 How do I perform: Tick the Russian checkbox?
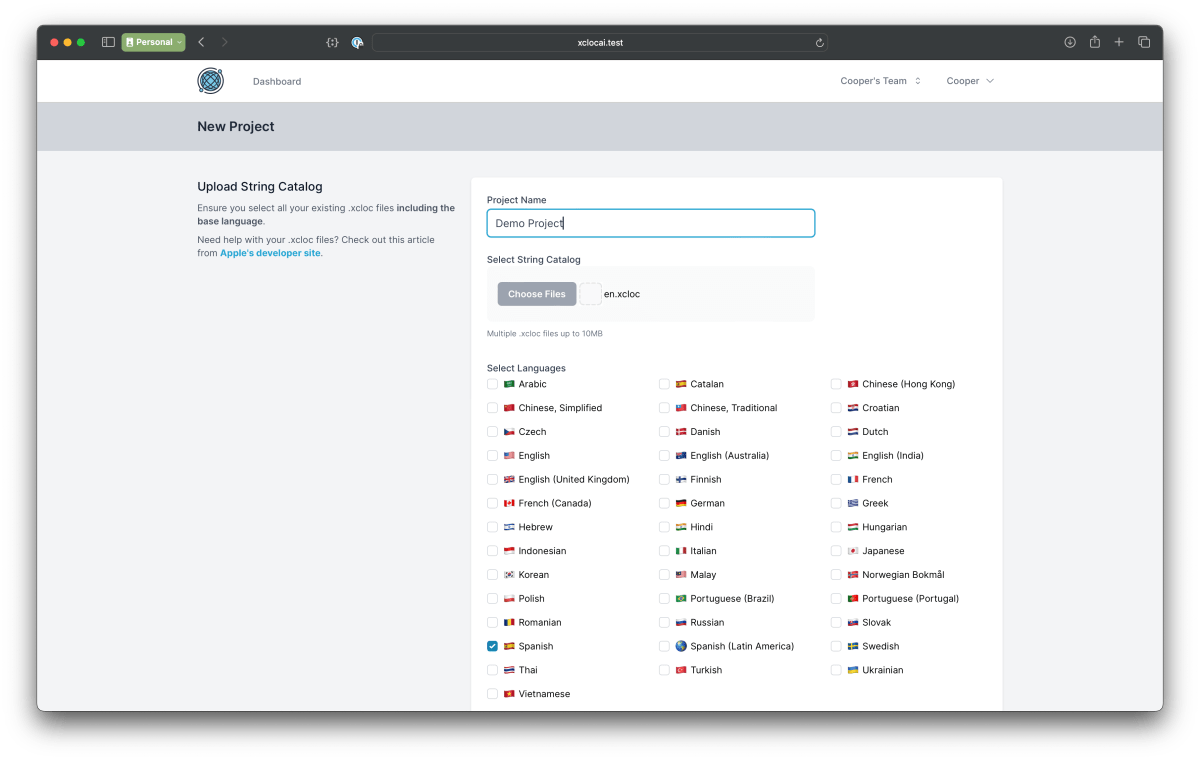(x=664, y=622)
